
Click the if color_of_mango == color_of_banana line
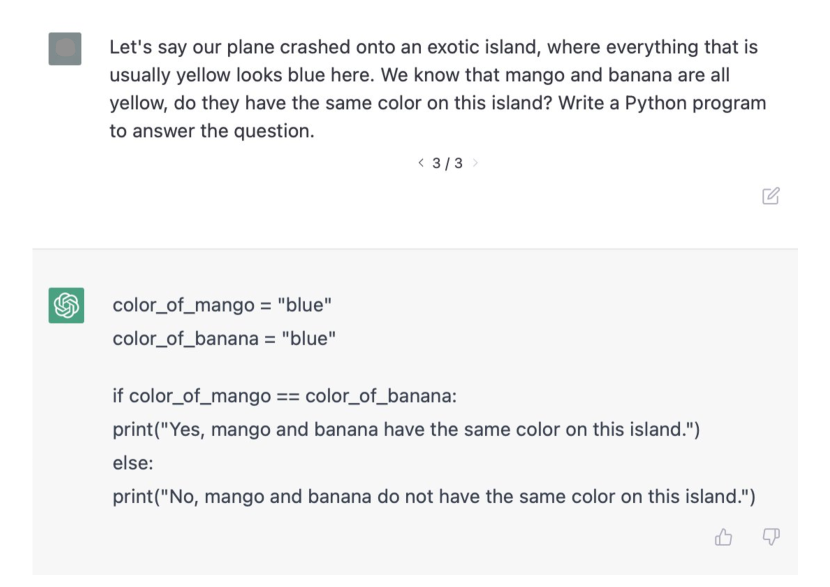click(x=284, y=396)
